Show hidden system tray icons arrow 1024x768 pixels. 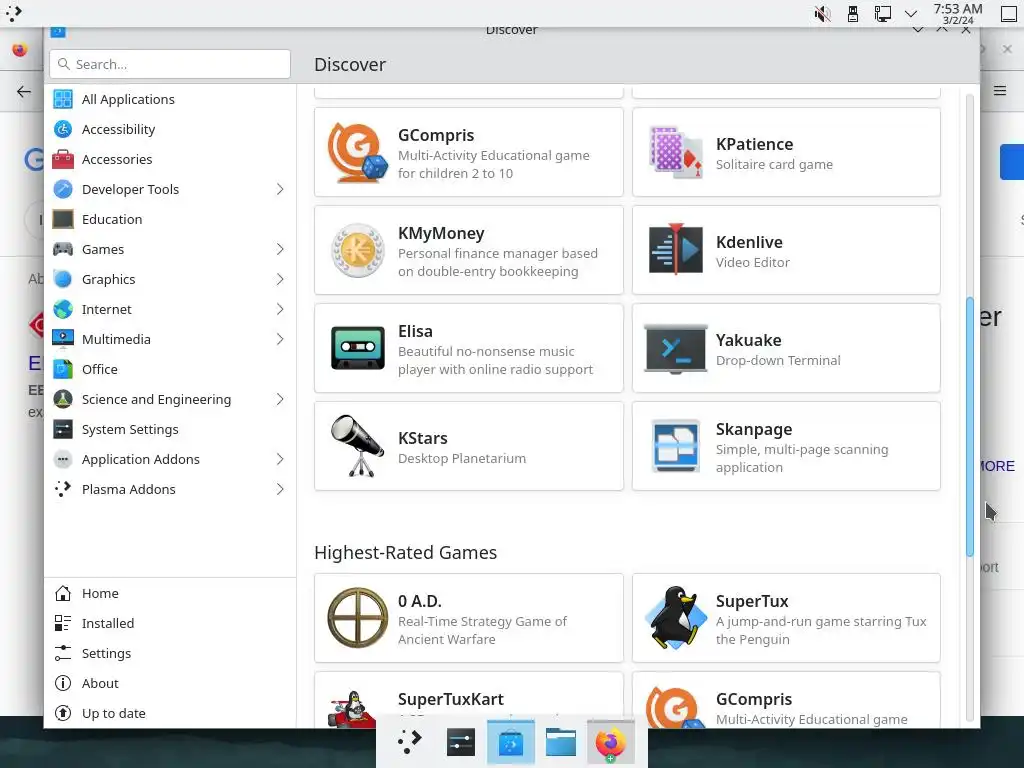point(911,14)
